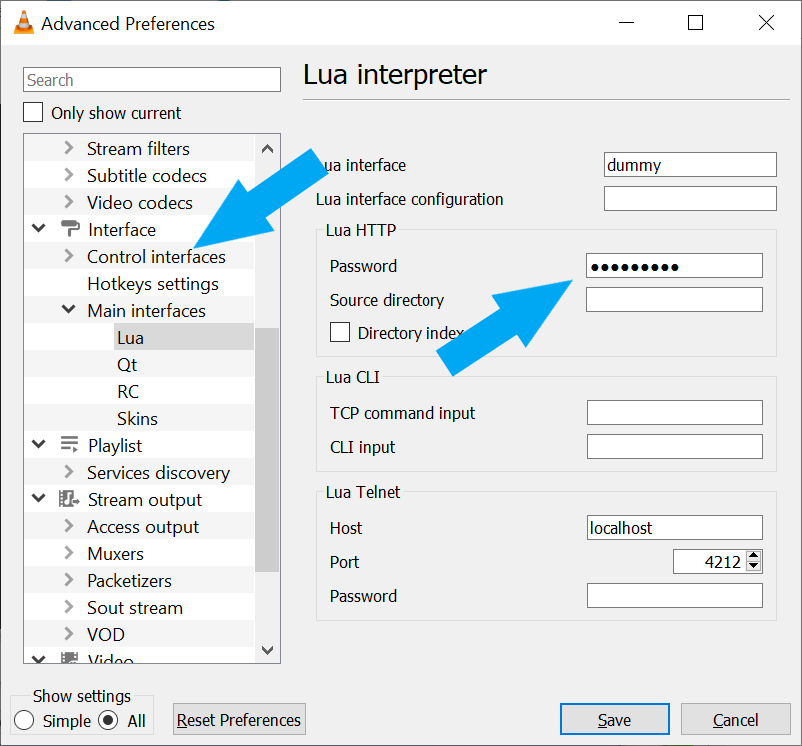
Task: Click the CLI input field
Action: point(675,447)
